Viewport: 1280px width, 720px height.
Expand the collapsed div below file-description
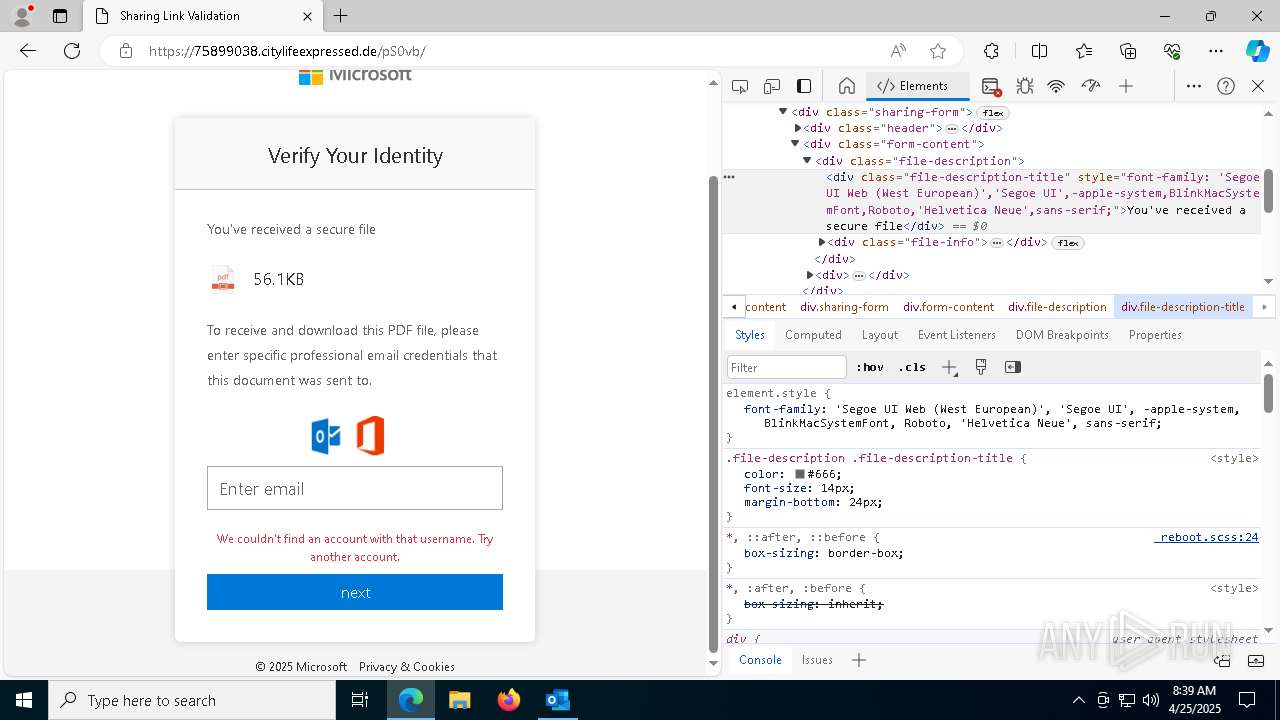point(810,275)
